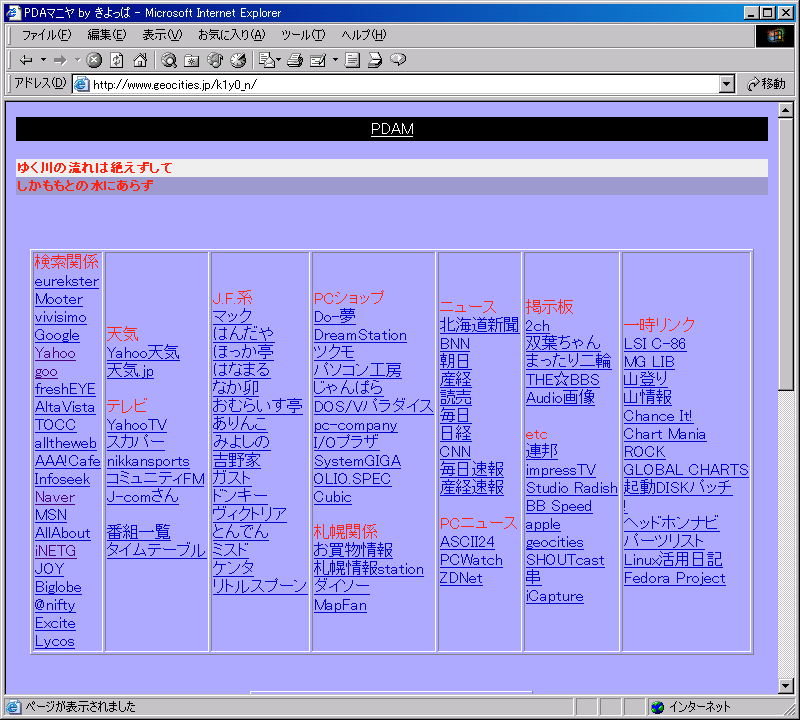Click the Forward arrow button
Viewport: 800px width, 720px height.
coord(60,60)
